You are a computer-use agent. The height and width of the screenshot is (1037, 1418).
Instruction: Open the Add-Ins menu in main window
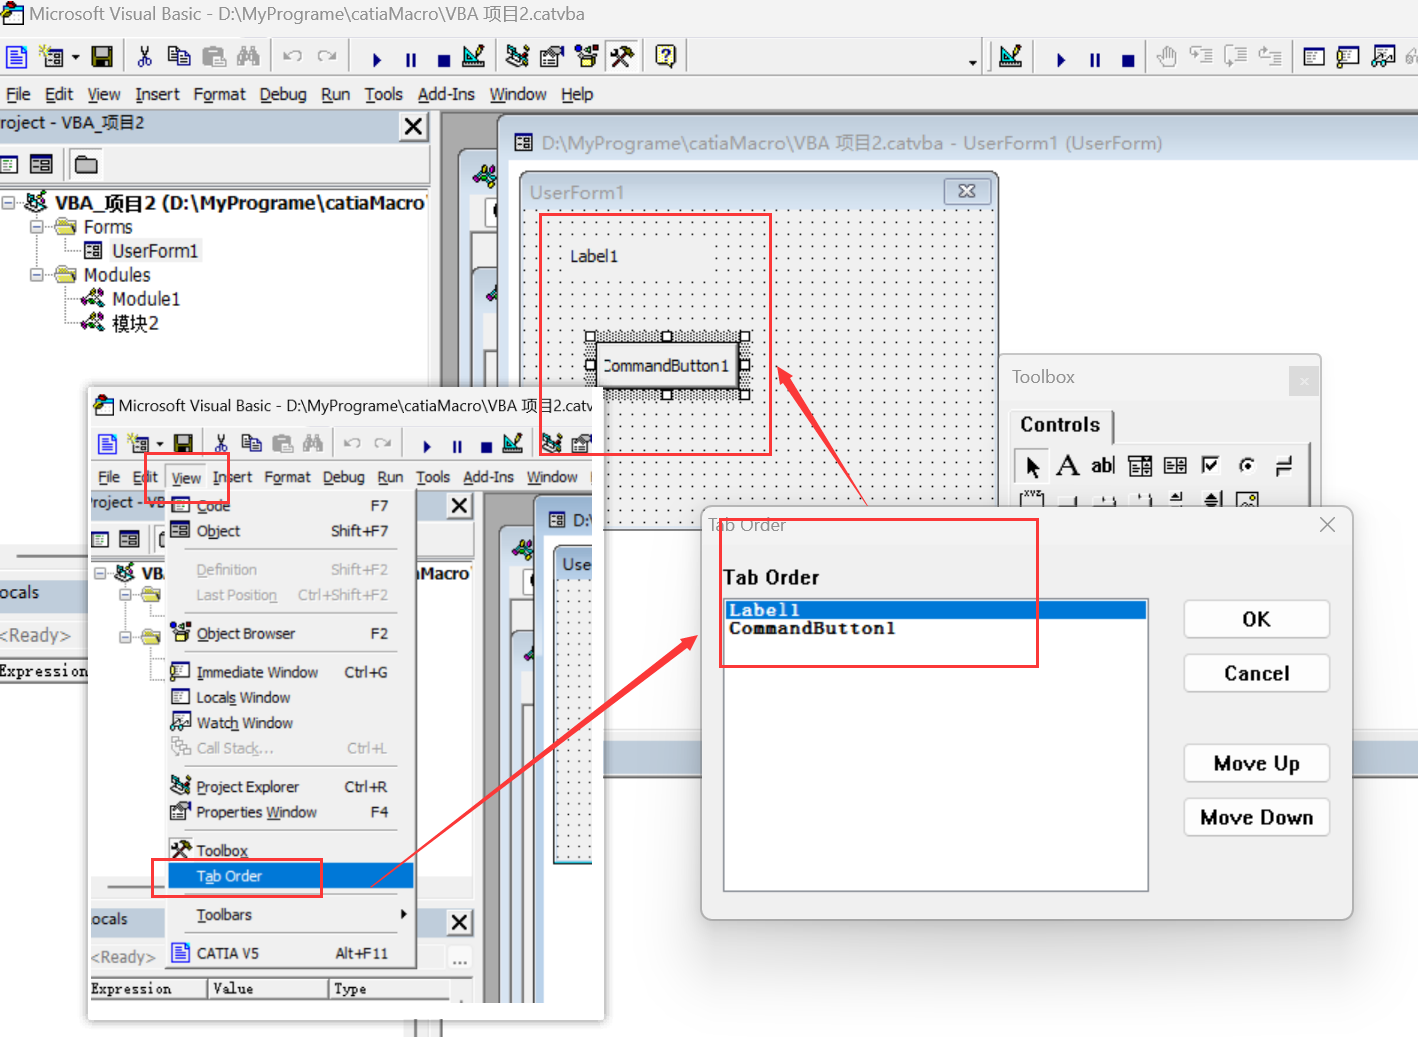pos(446,94)
